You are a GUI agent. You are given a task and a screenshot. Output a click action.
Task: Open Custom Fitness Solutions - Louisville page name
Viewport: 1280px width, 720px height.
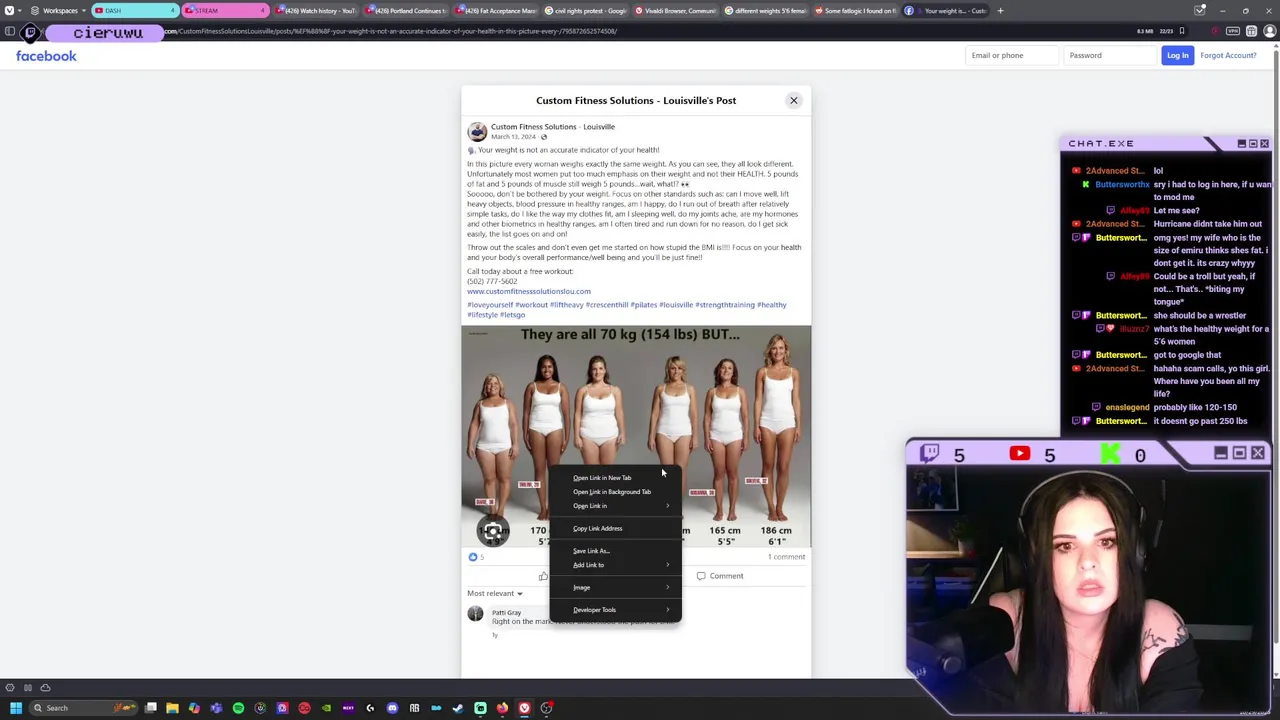click(553, 127)
